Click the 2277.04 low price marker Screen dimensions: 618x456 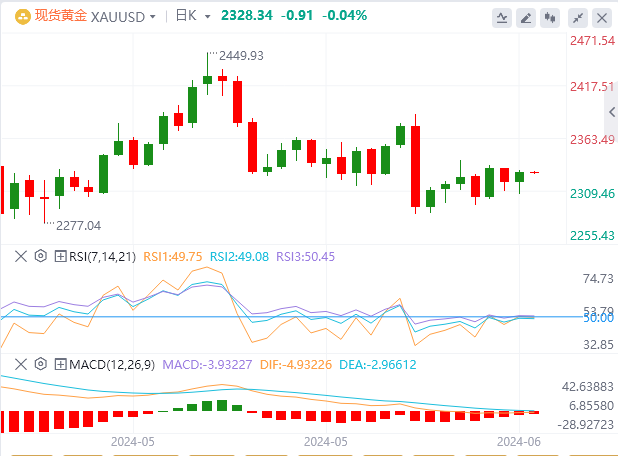[x=79, y=226]
